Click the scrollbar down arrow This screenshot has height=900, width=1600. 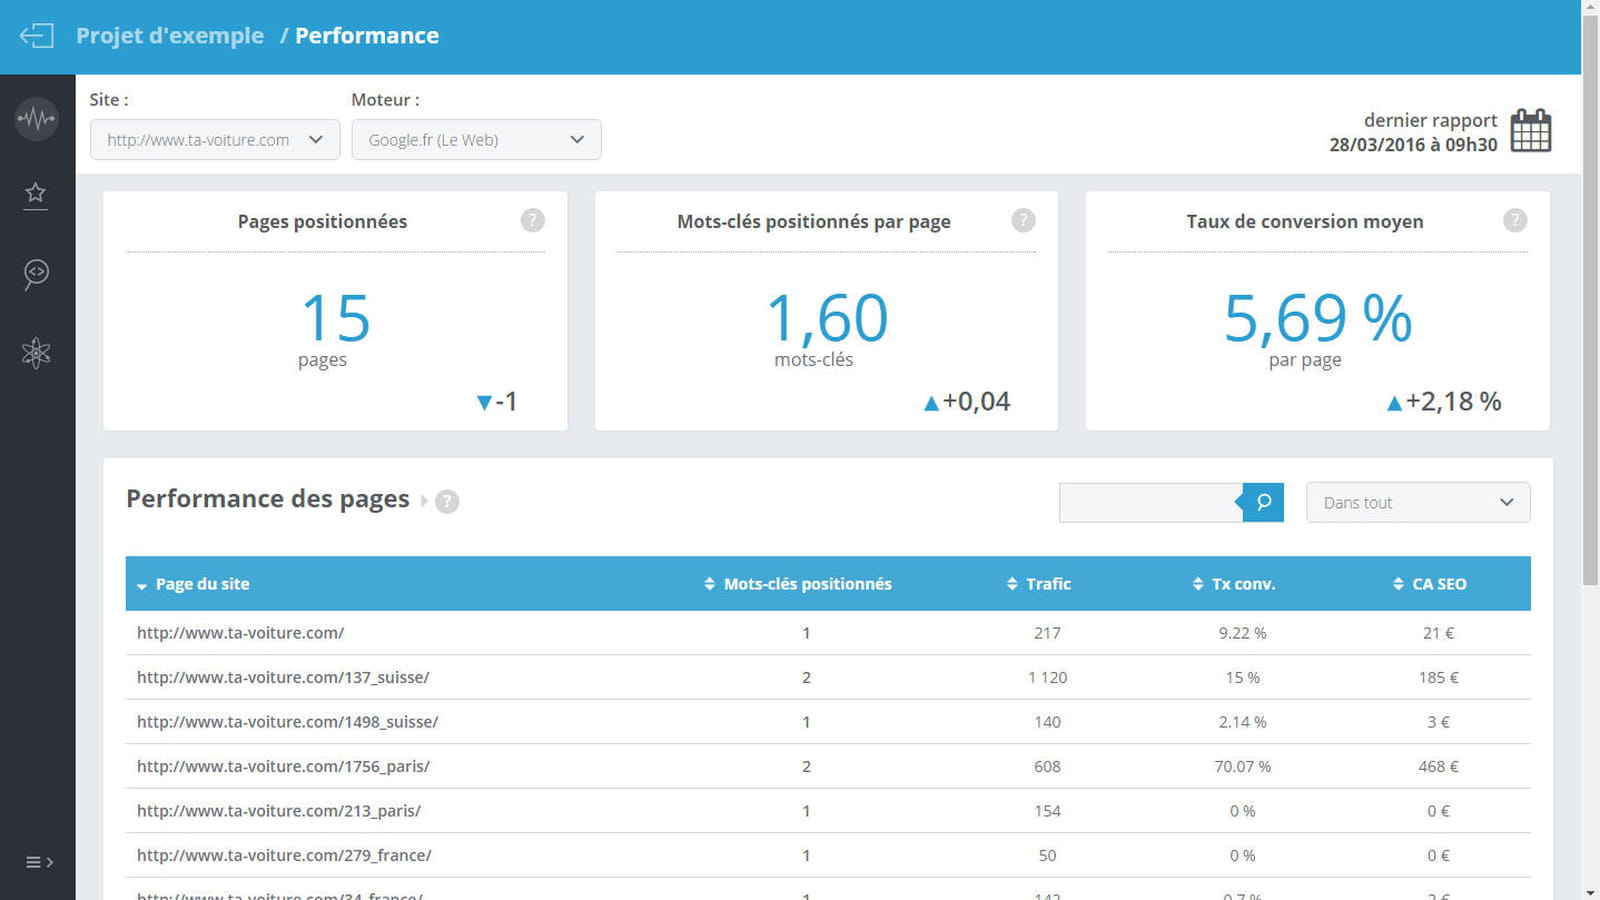click(1590, 892)
